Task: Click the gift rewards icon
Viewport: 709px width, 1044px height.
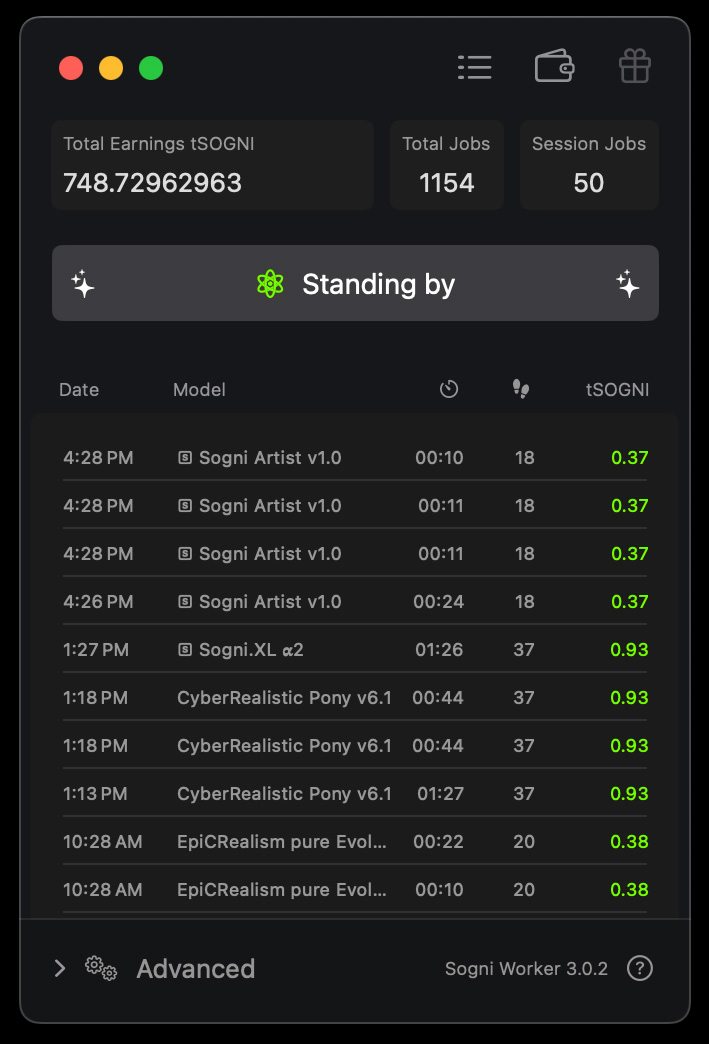Action: (634, 67)
